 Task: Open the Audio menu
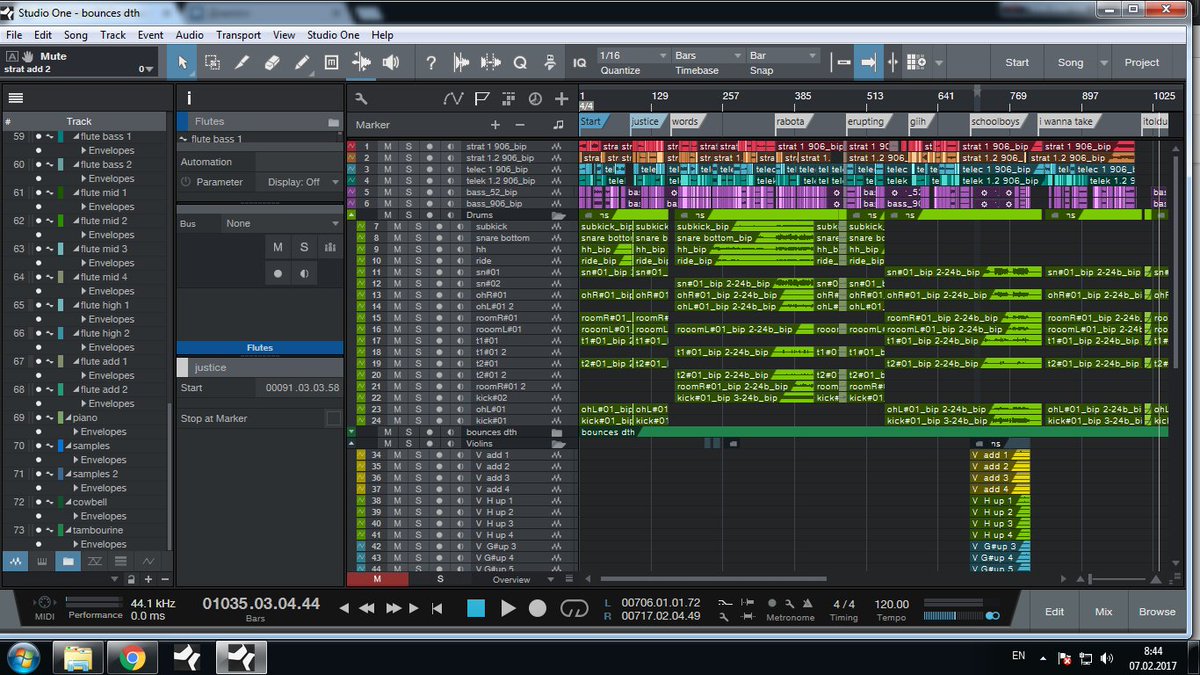[x=189, y=35]
